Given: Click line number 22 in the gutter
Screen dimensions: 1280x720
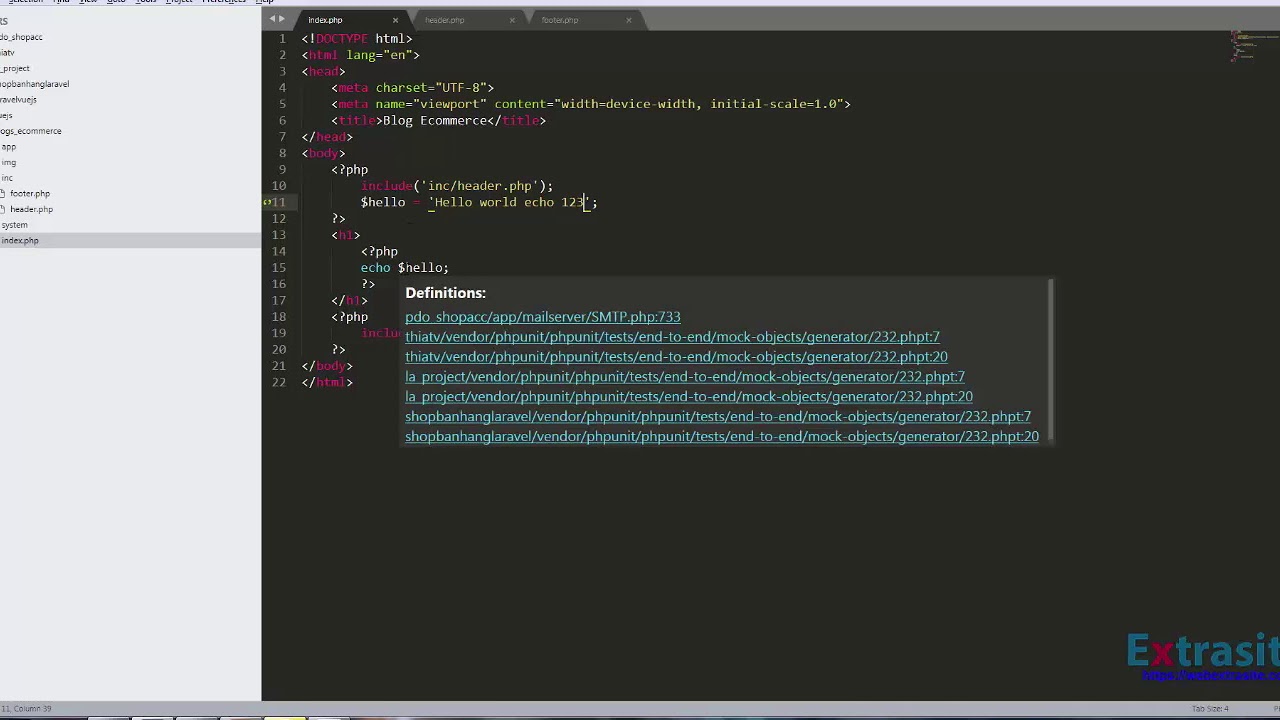Looking at the screenshot, I should [x=279, y=382].
